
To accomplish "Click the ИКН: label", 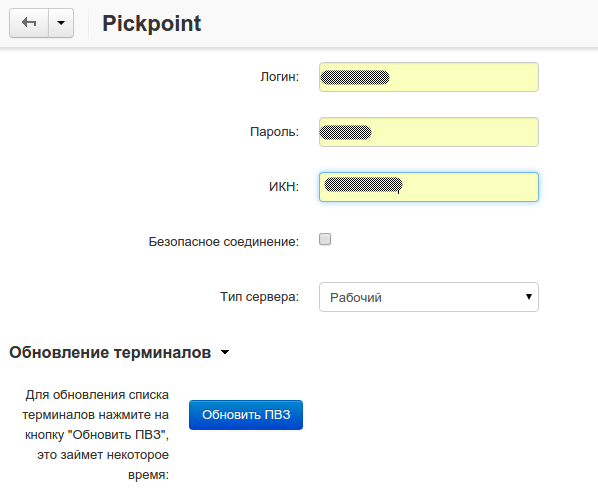I will [284, 187].
